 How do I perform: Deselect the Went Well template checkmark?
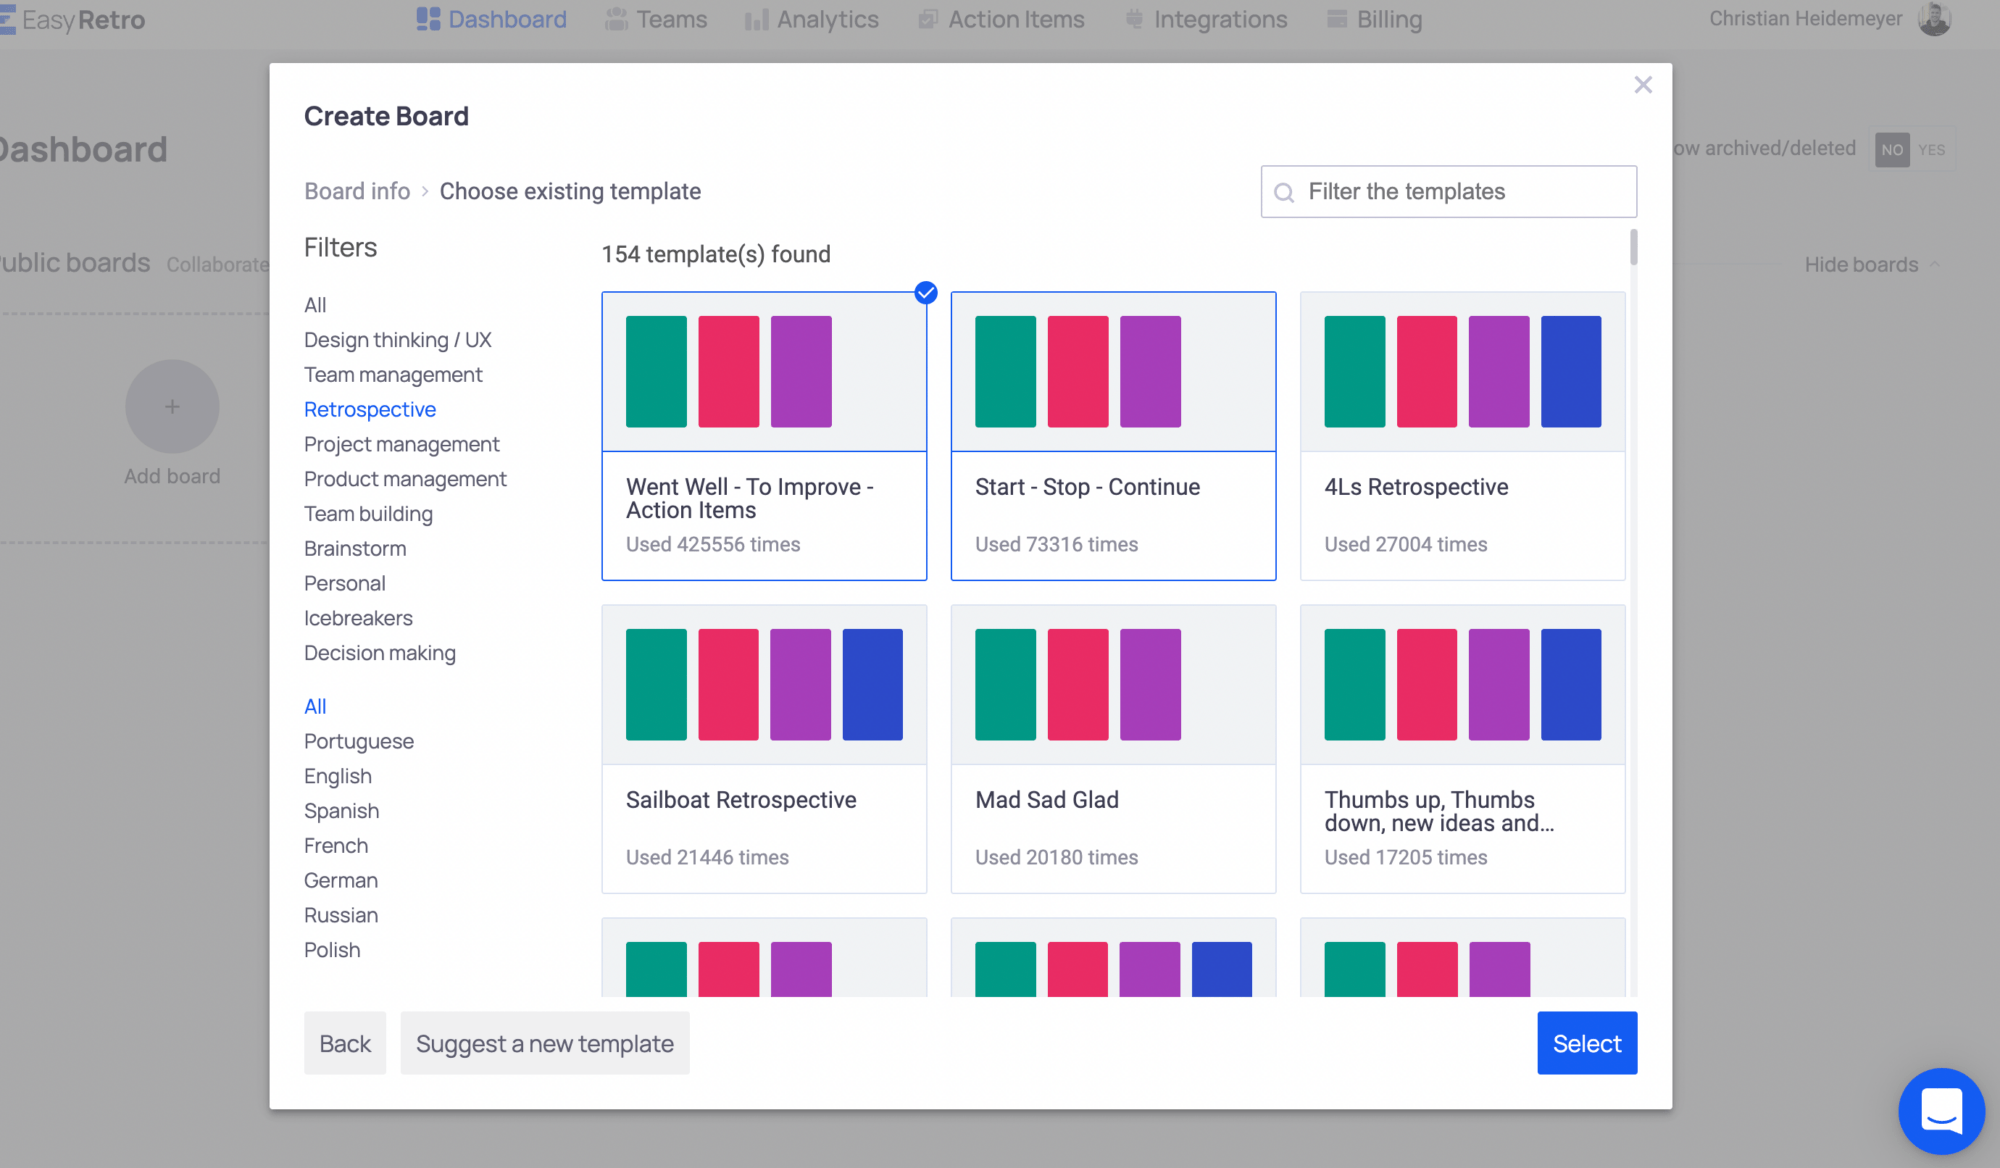point(925,293)
